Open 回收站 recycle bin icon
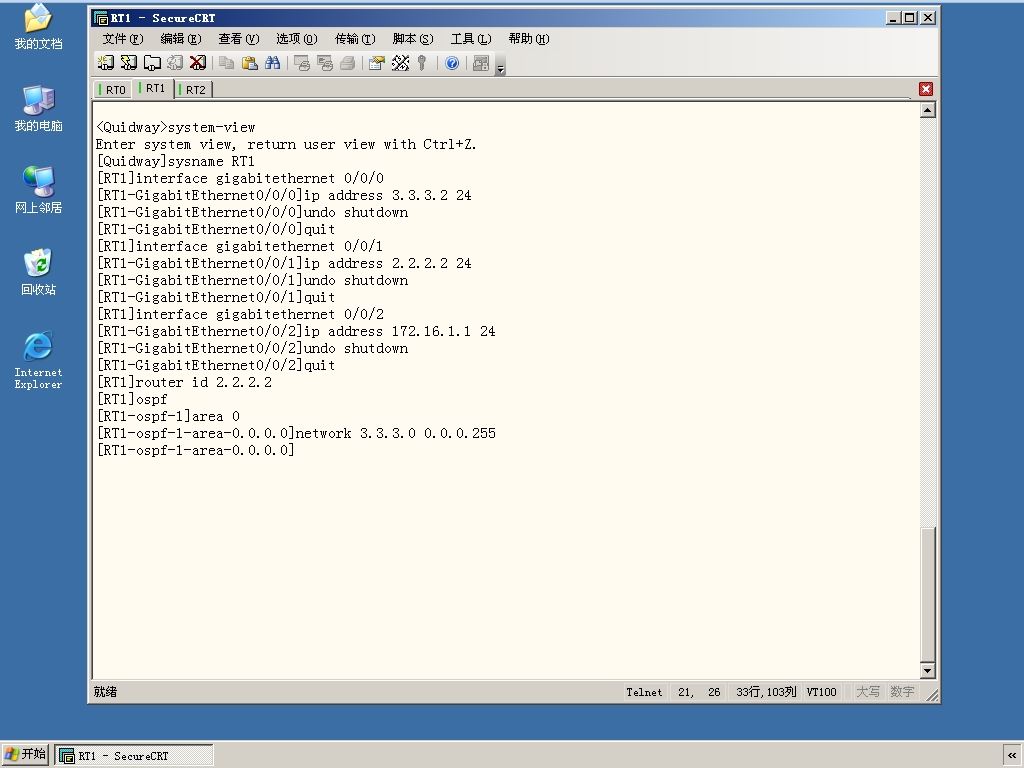The image size is (1024, 768). [x=39, y=272]
